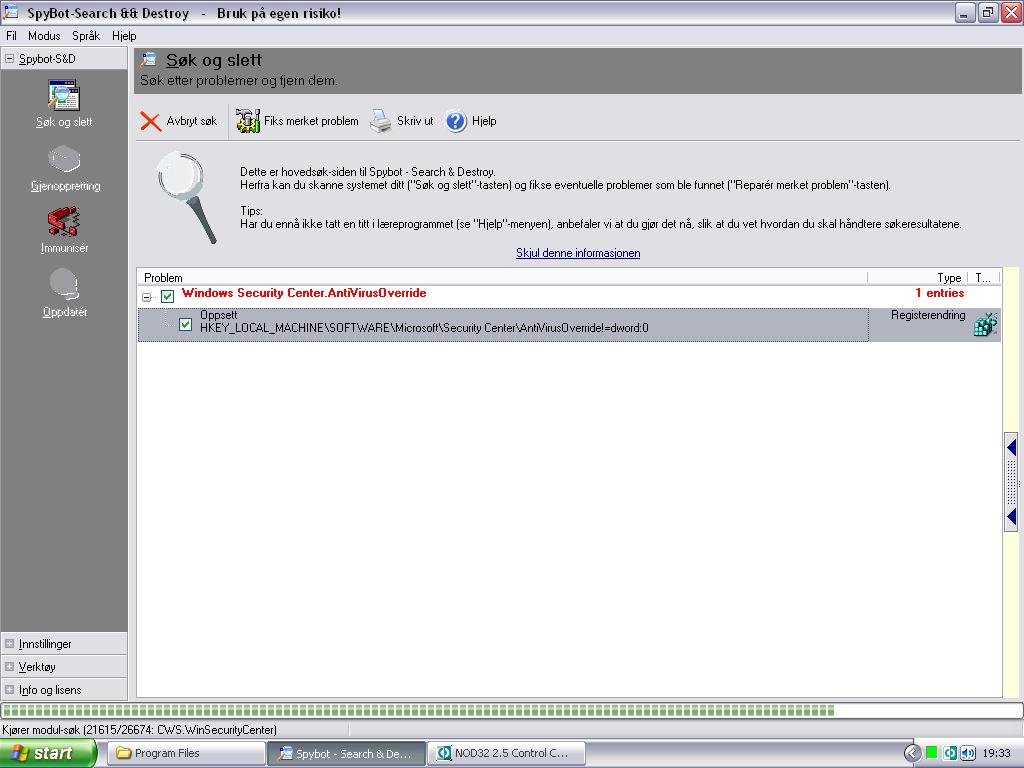Click the Spybot - Search & Destroy taskbar button
1024x768 pixels.
click(346, 753)
